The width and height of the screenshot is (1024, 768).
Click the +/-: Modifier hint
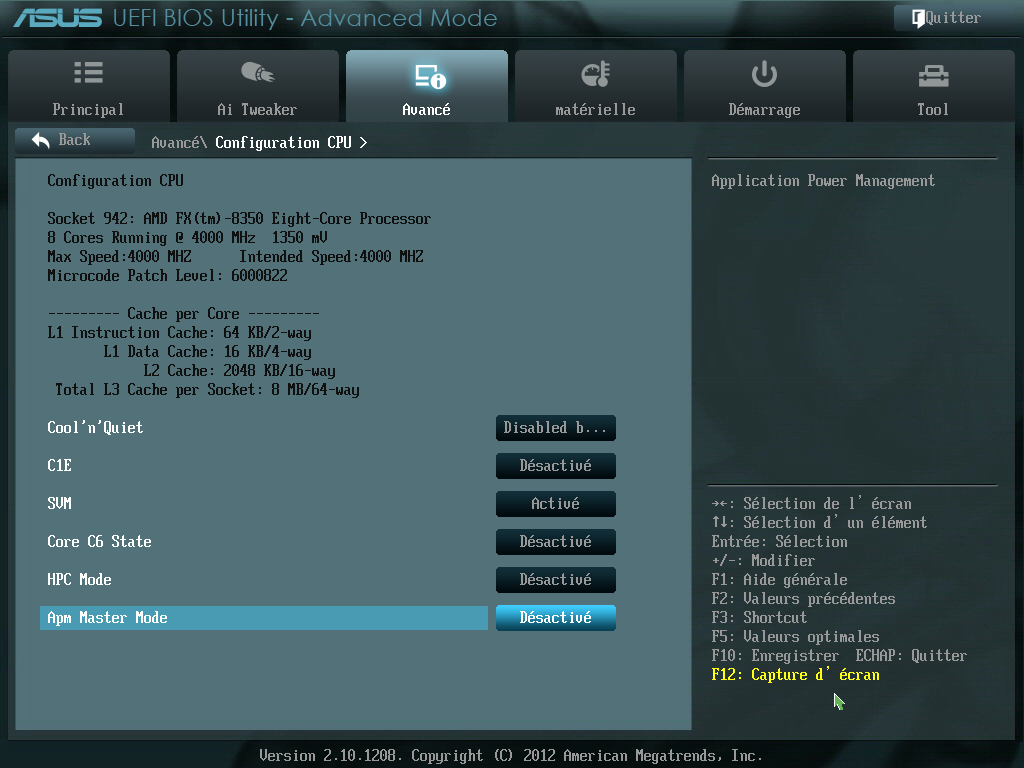(x=763, y=560)
